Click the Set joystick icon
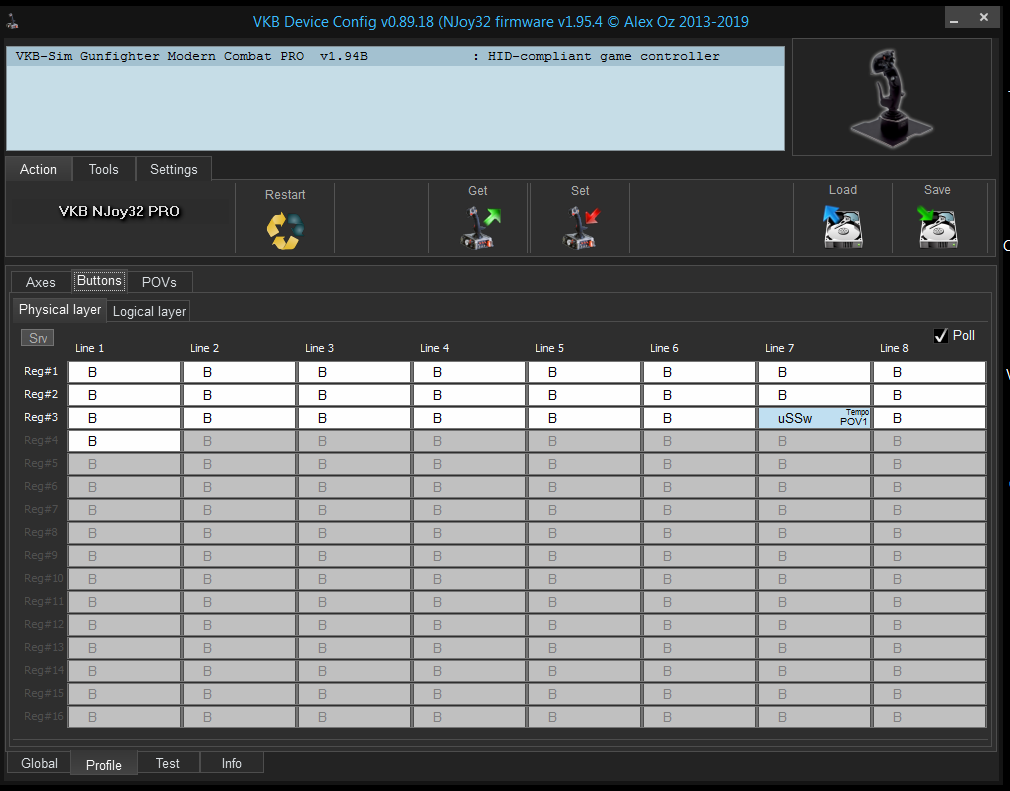This screenshot has width=1010, height=791. [581, 227]
